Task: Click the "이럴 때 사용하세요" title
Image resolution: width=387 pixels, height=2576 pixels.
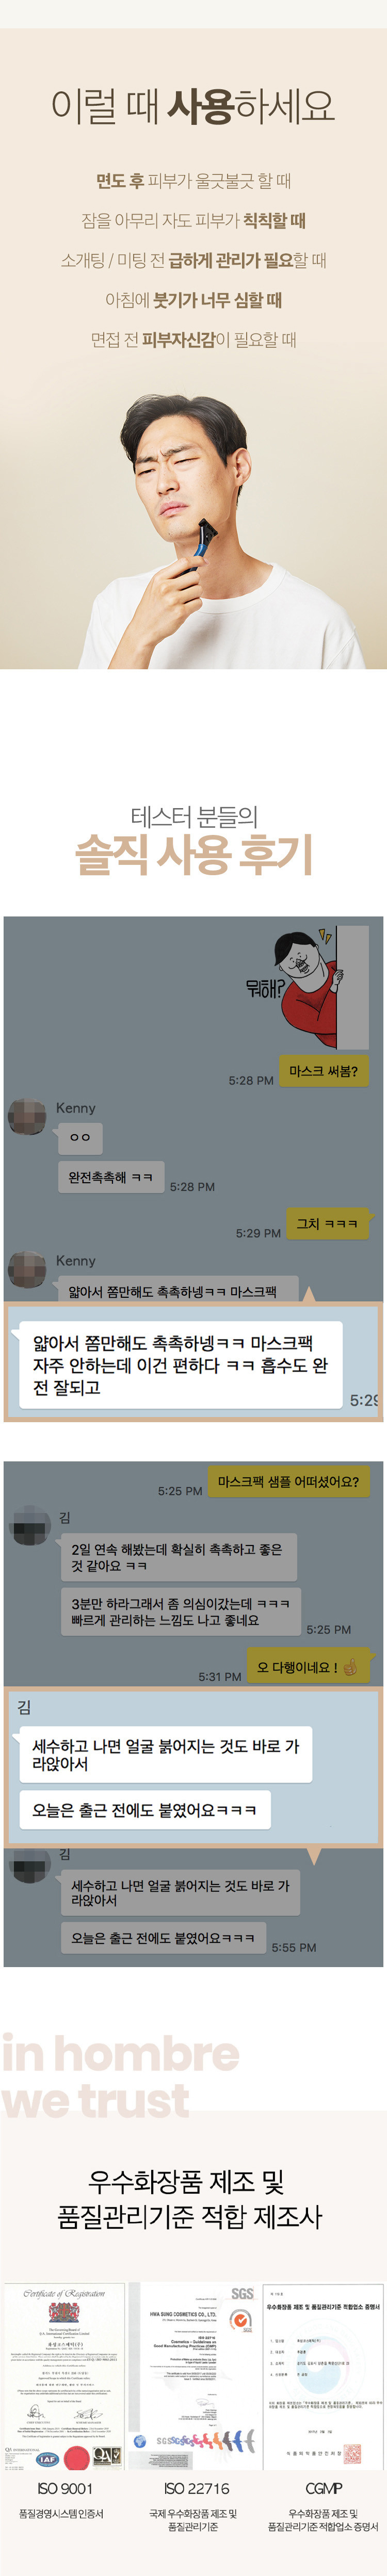Action: coord(193,105)
